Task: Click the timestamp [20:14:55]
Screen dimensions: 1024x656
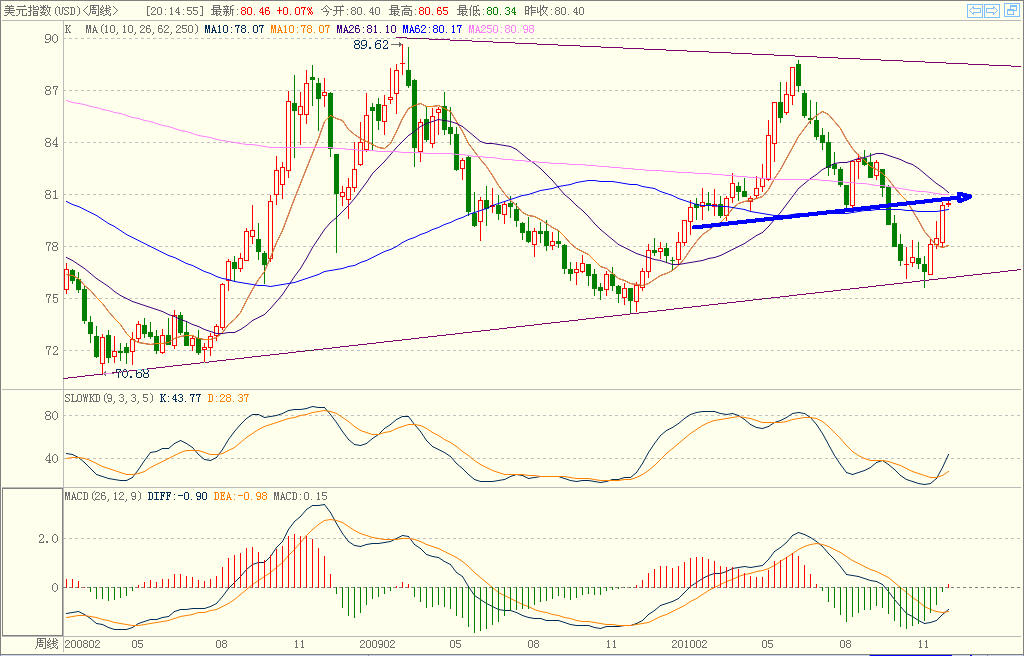Action: (x=174, y=11)
